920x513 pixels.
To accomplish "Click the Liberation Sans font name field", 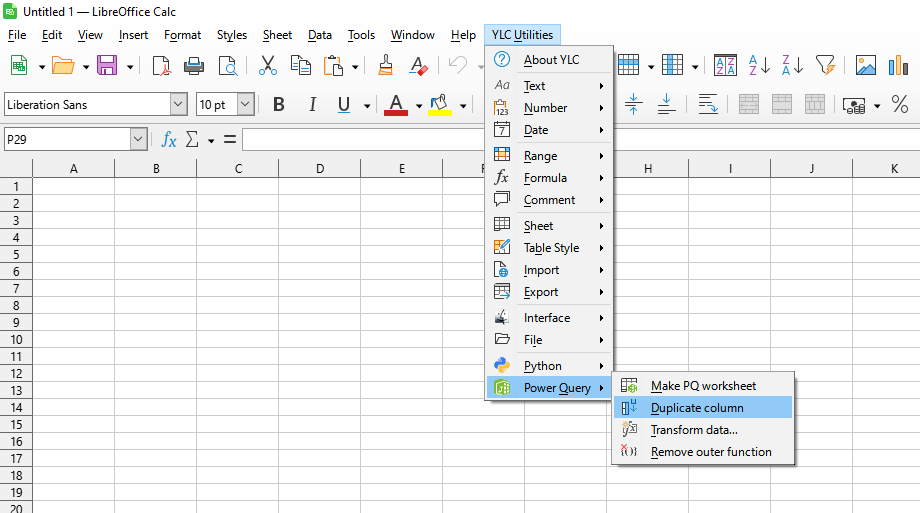I will click(88, 104).
